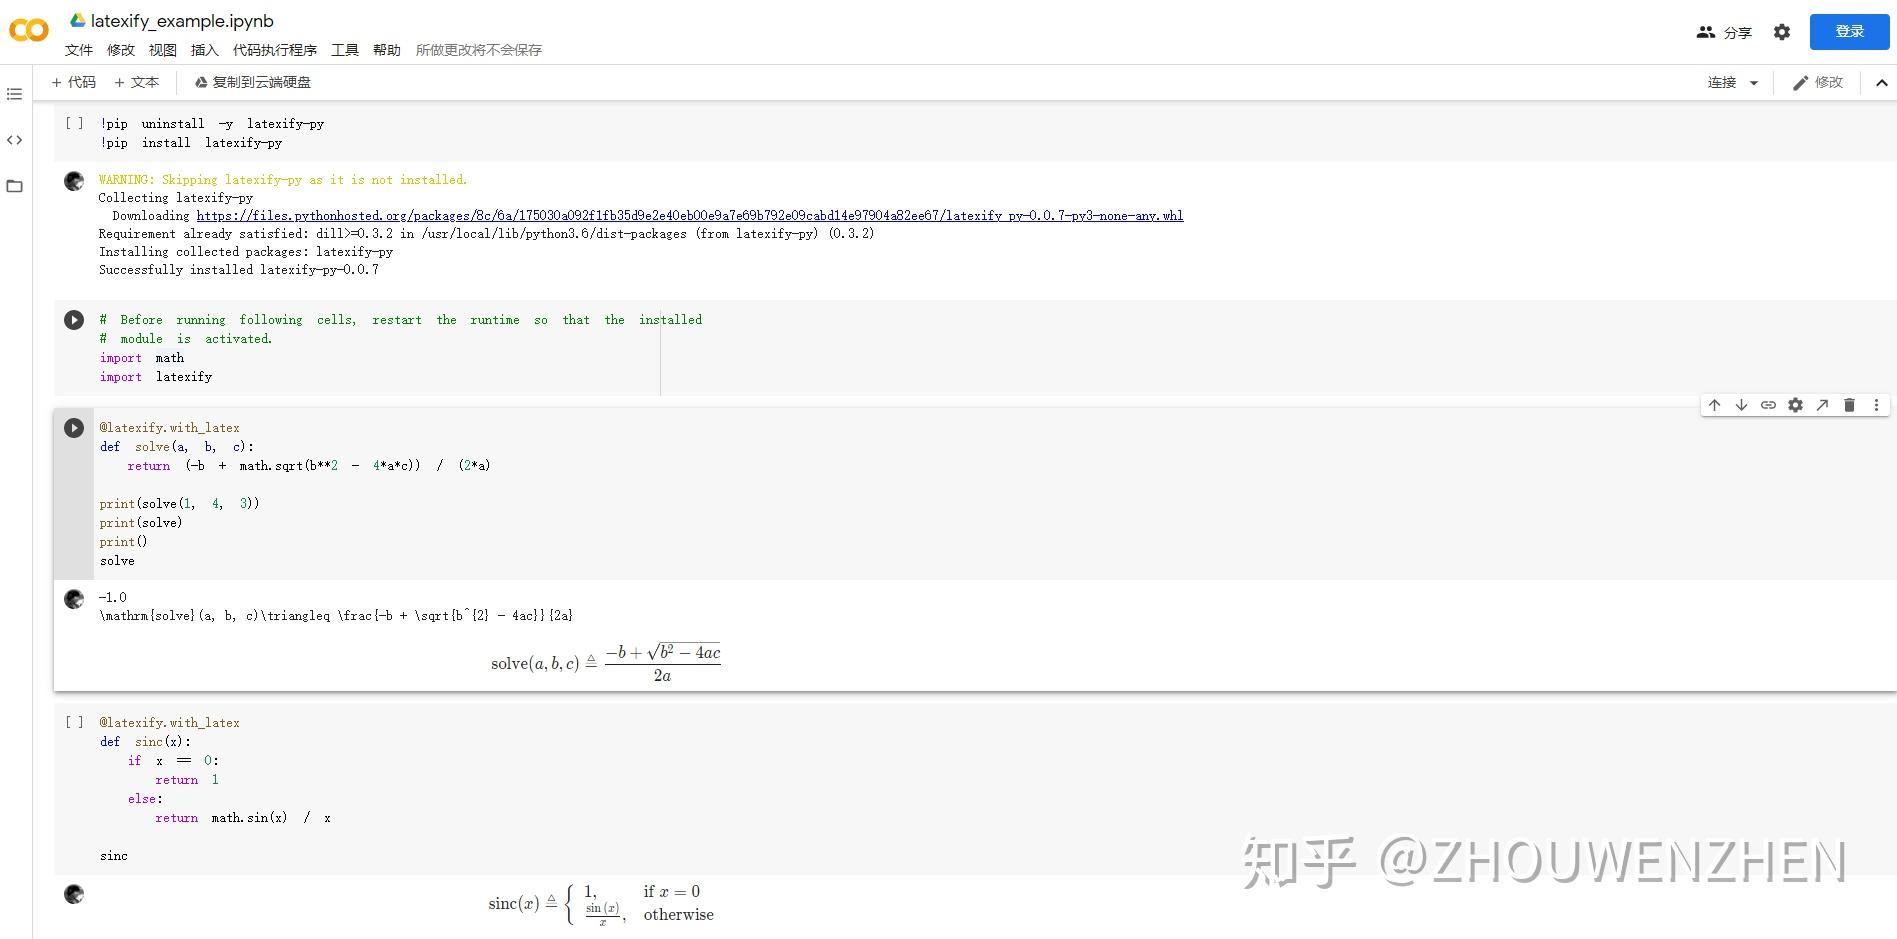This screenshot has height=939, width=1897.
Task: Delete the selected code cell
Action: click(1850, 405)
